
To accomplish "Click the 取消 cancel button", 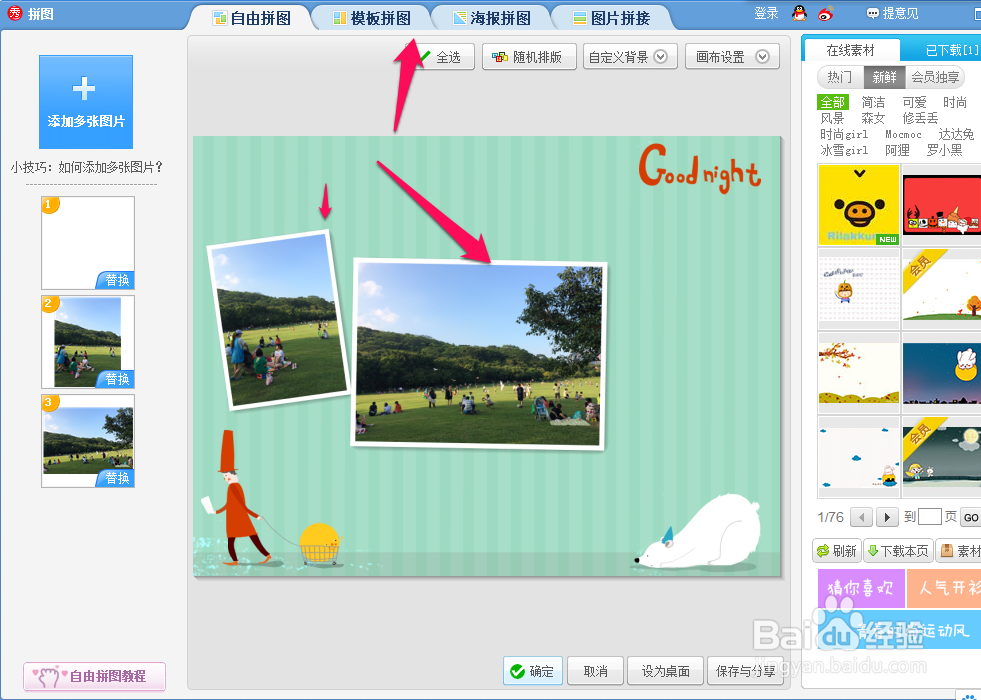I will 596,671.
